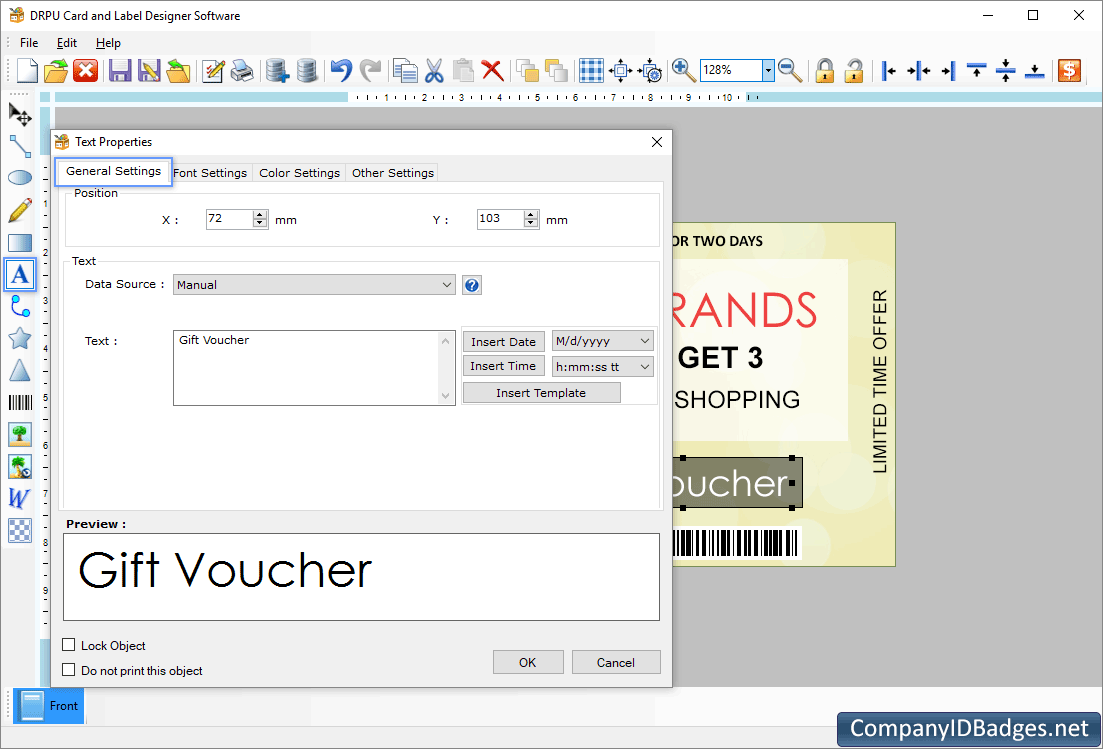Open the Edit menu
Viewport: 1103px width, 749px height.
pos(67,43)
